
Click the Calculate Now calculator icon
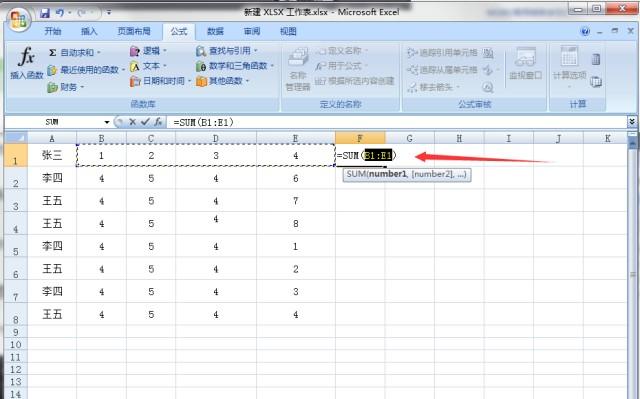[596, 59]
